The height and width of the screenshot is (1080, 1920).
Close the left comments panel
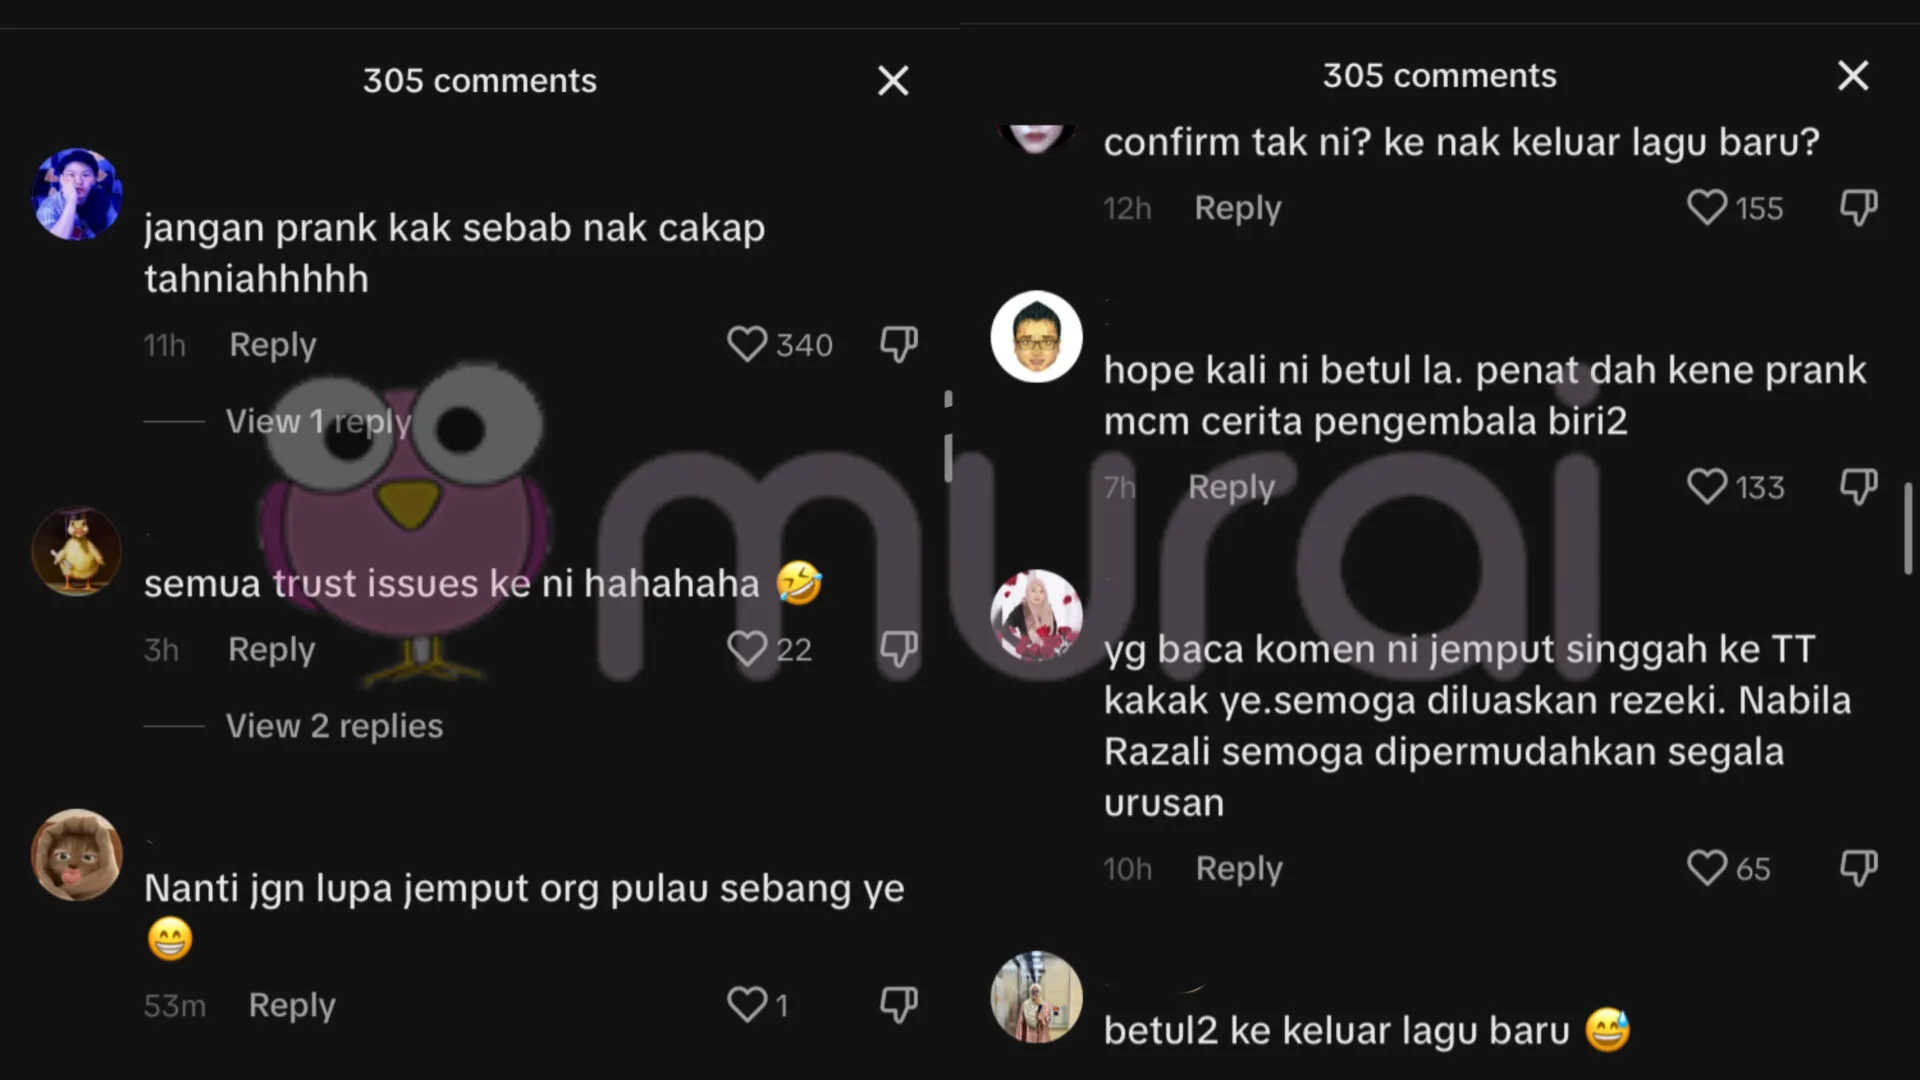click(893, 80)
